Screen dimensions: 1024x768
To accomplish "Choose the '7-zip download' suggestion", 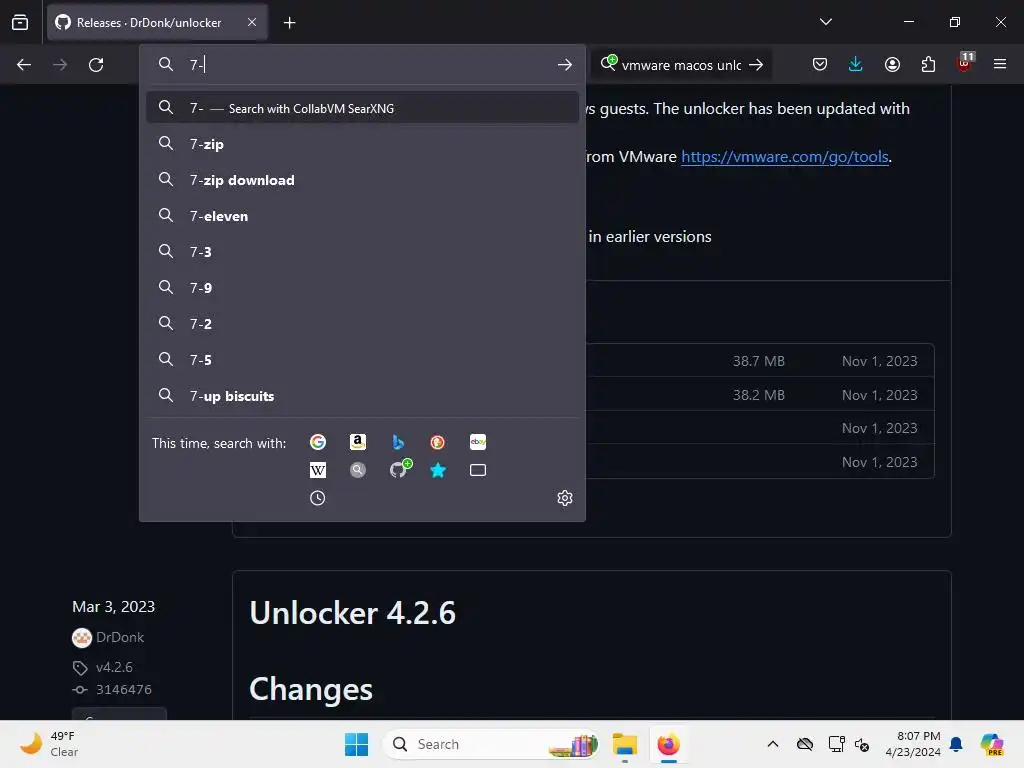I will tap(362, 180).
